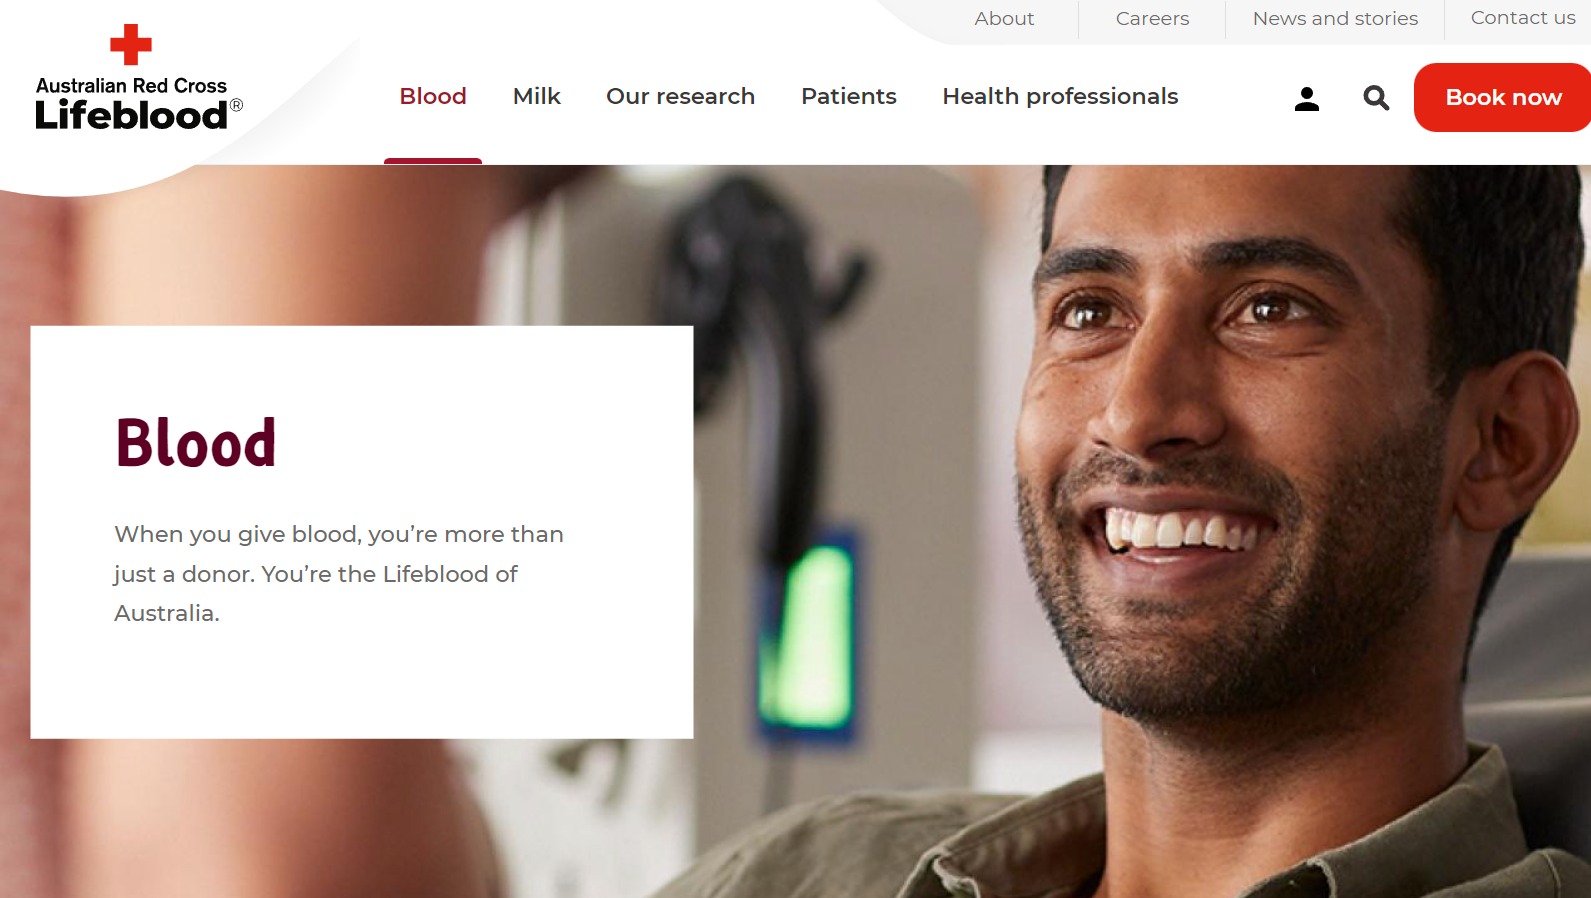1591x898 pixels.
Task: Click the Book now button
Action: click(x=1502, y=97)
